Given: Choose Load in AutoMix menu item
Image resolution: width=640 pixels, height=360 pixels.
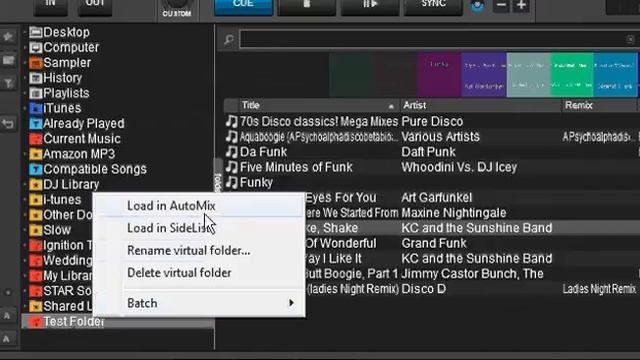Looking at the screenshot, I should coord(199,206).
